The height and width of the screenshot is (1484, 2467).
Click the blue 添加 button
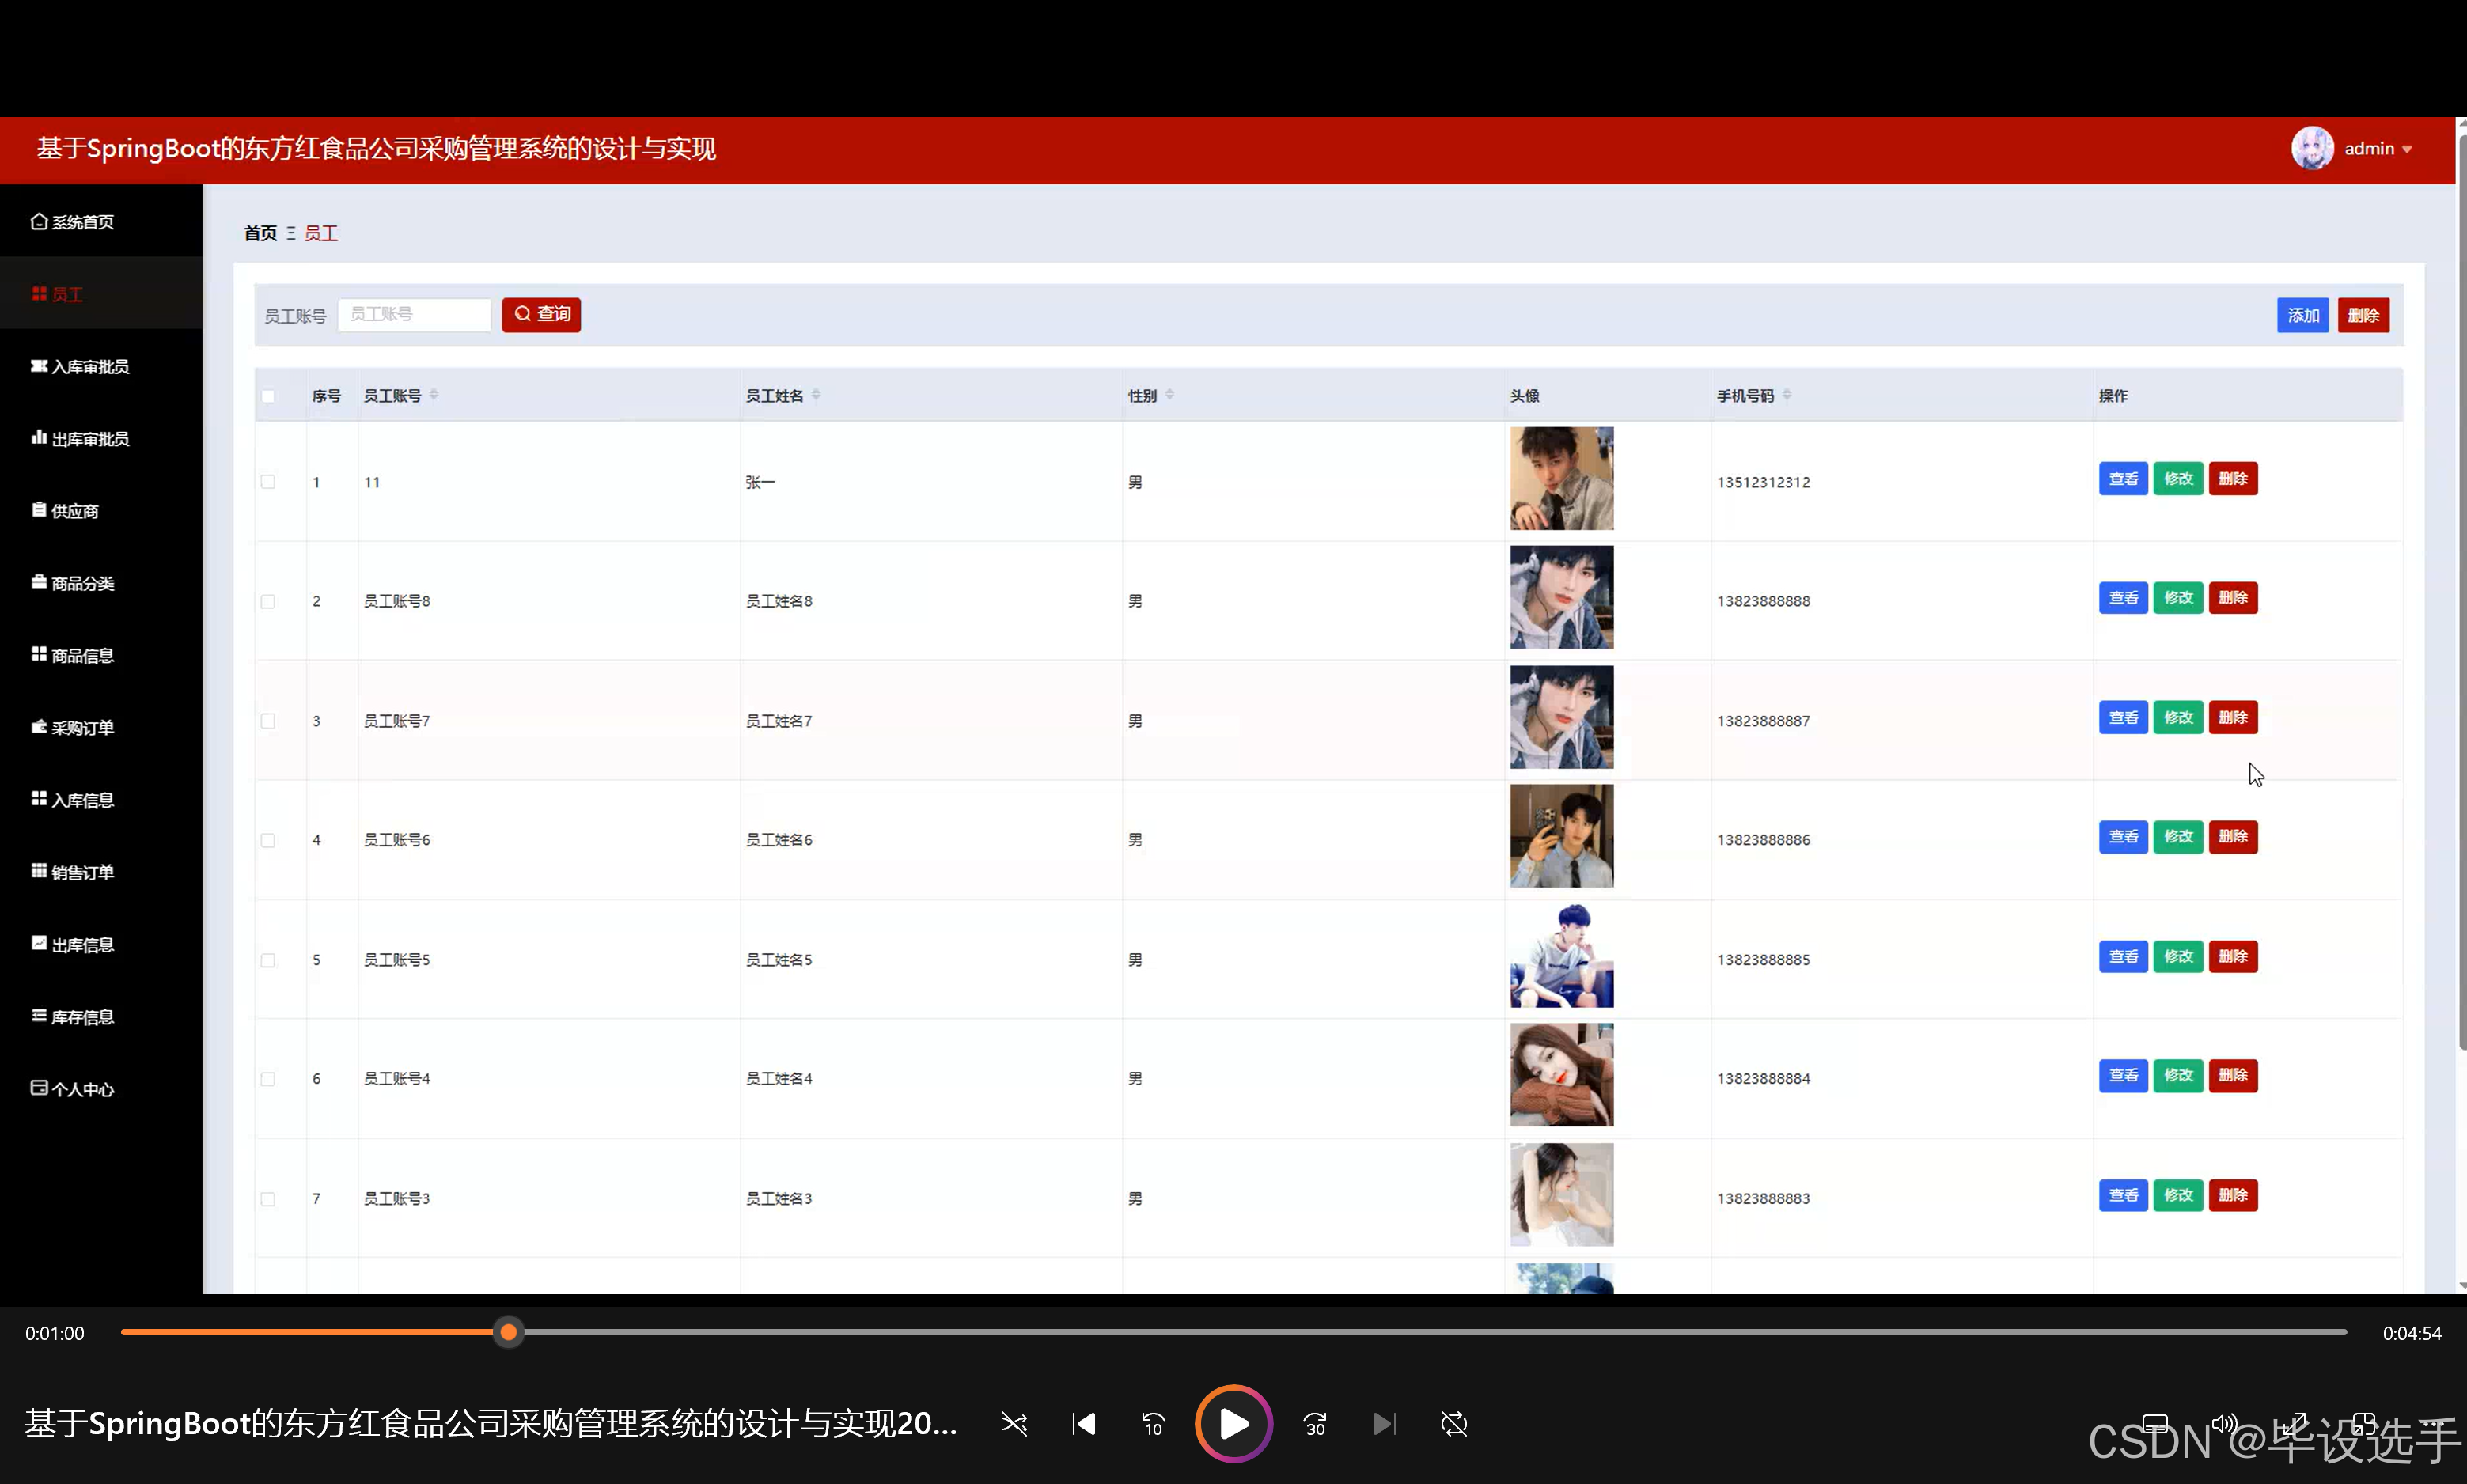coord(2303,315)
